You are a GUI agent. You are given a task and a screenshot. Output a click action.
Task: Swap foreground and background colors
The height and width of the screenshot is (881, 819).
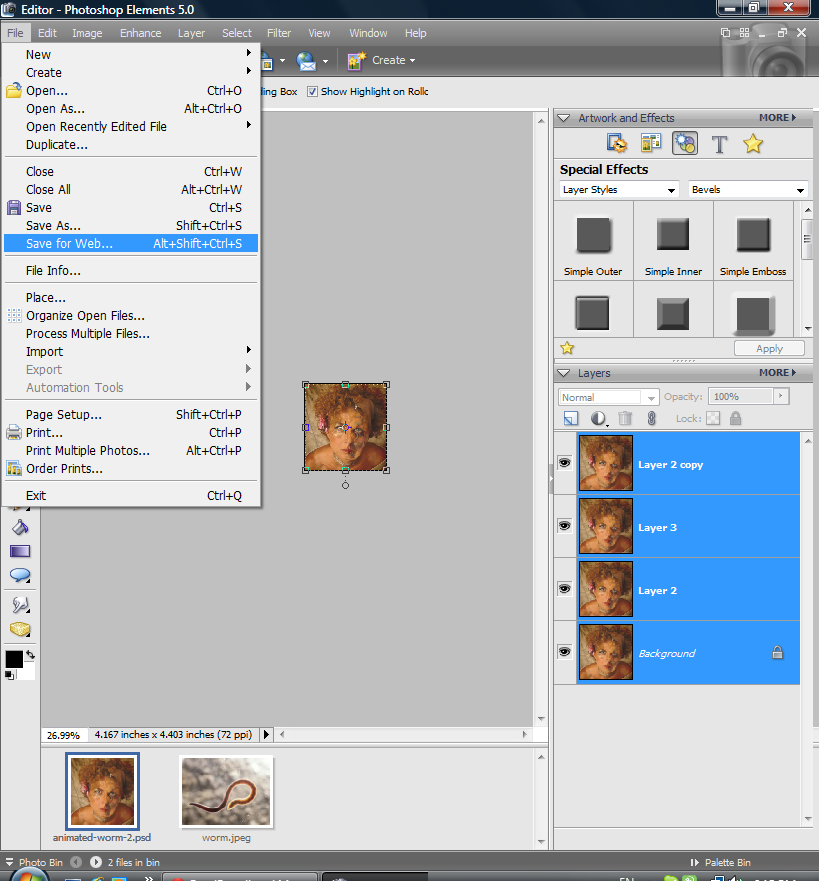[x=30, y=655]
